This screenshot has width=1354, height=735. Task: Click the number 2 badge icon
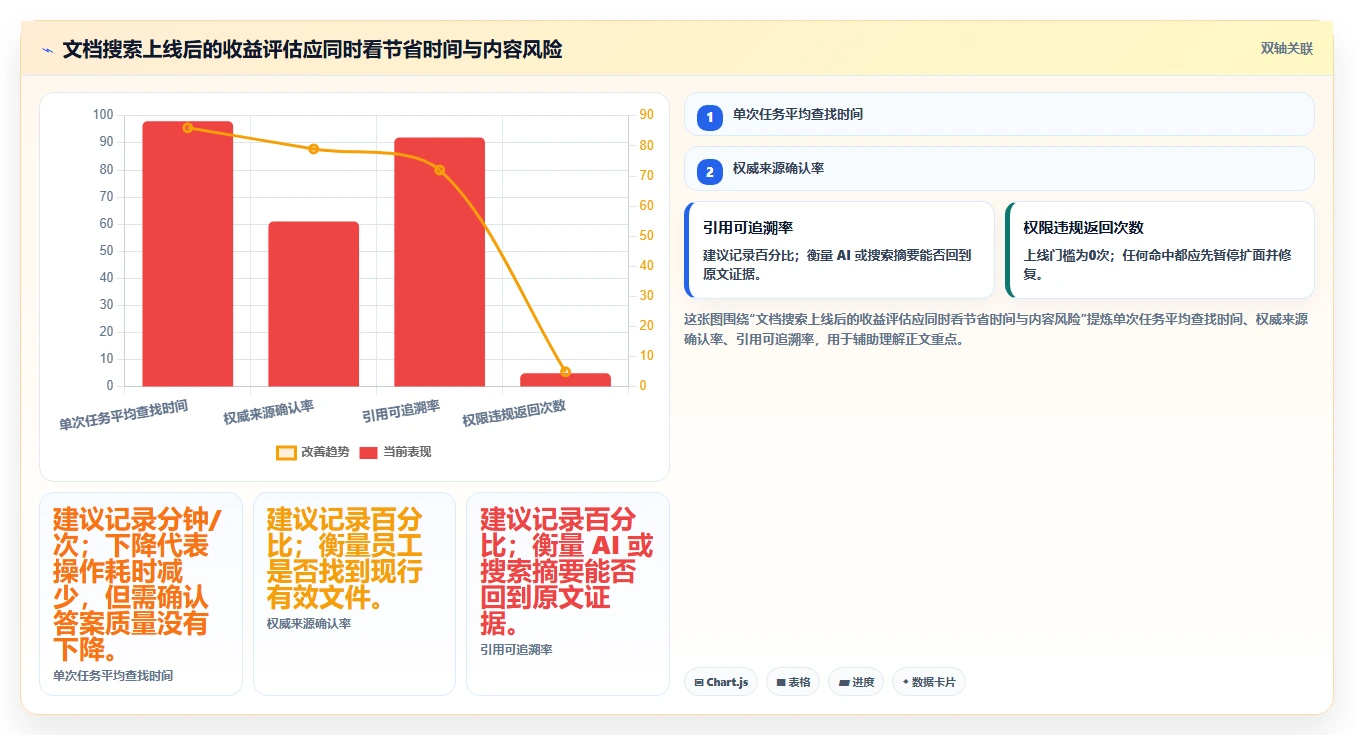710,172
